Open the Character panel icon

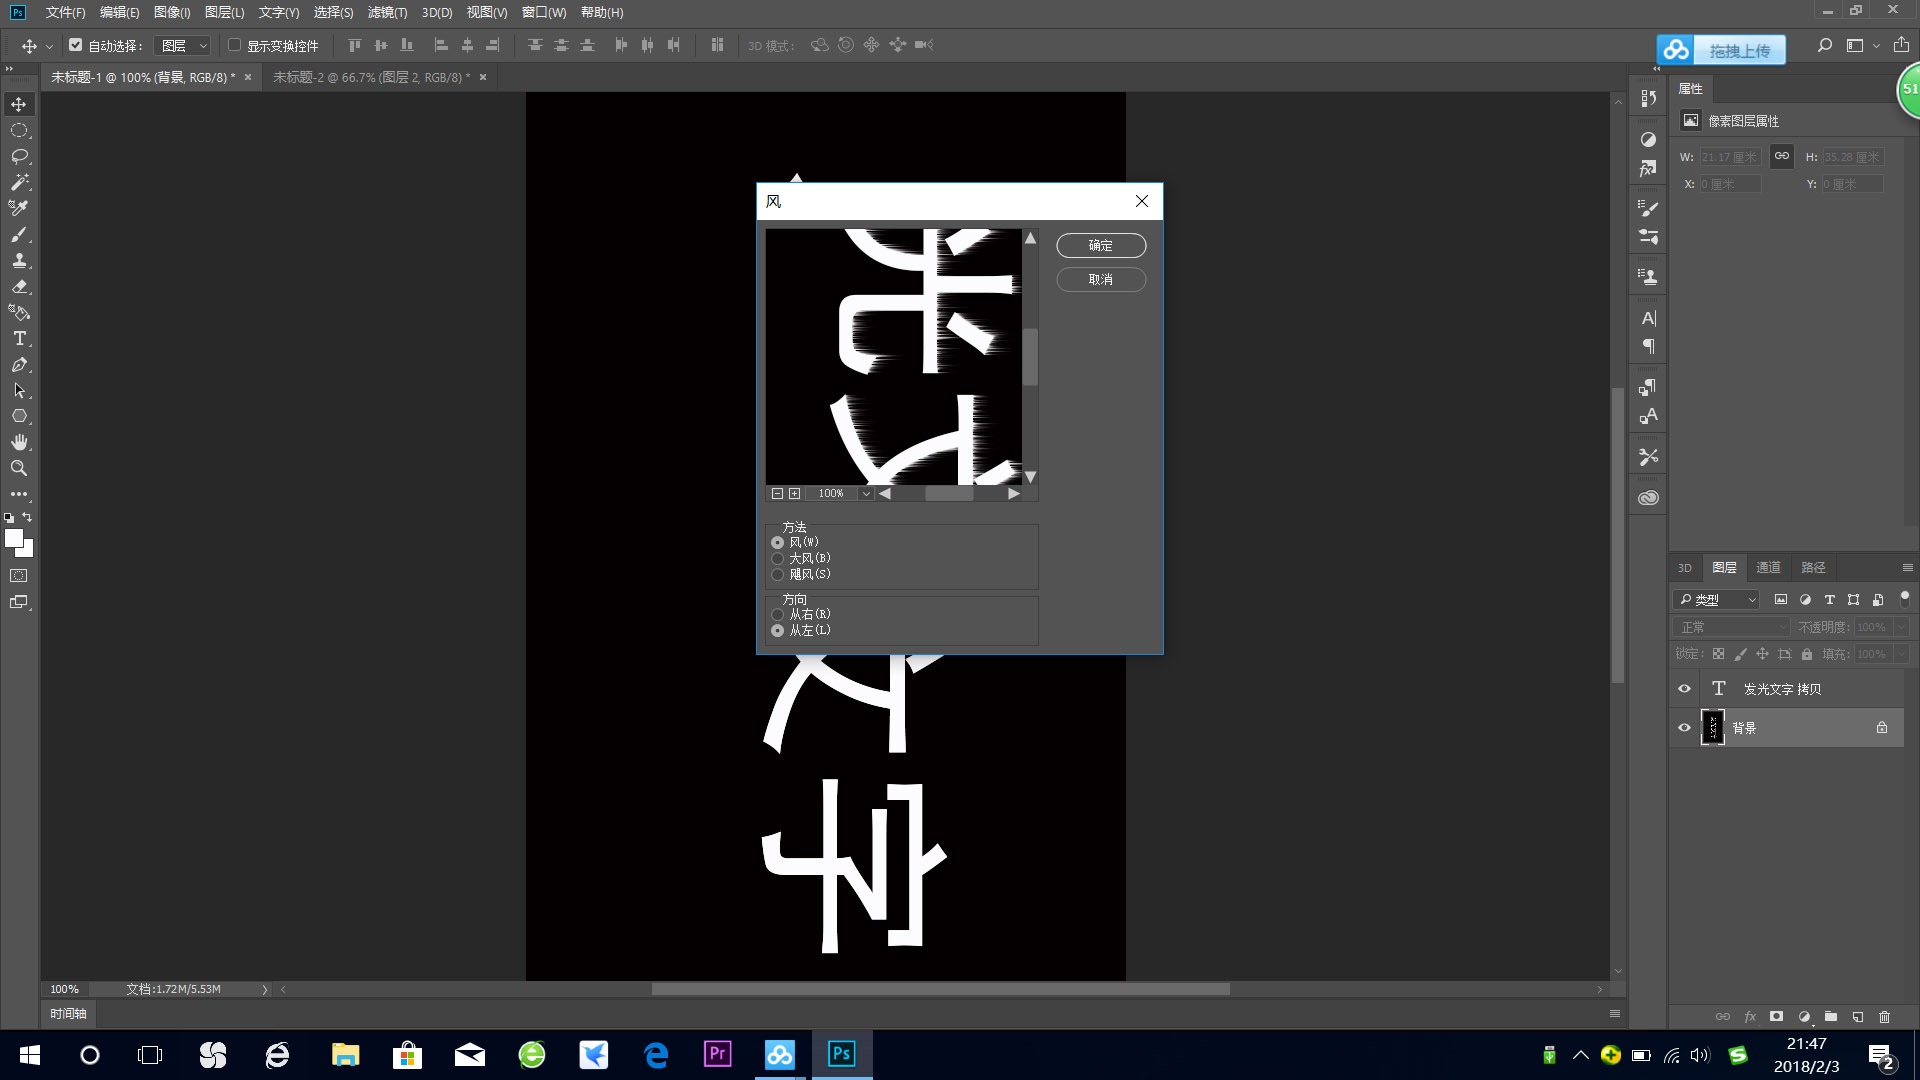1647,318
